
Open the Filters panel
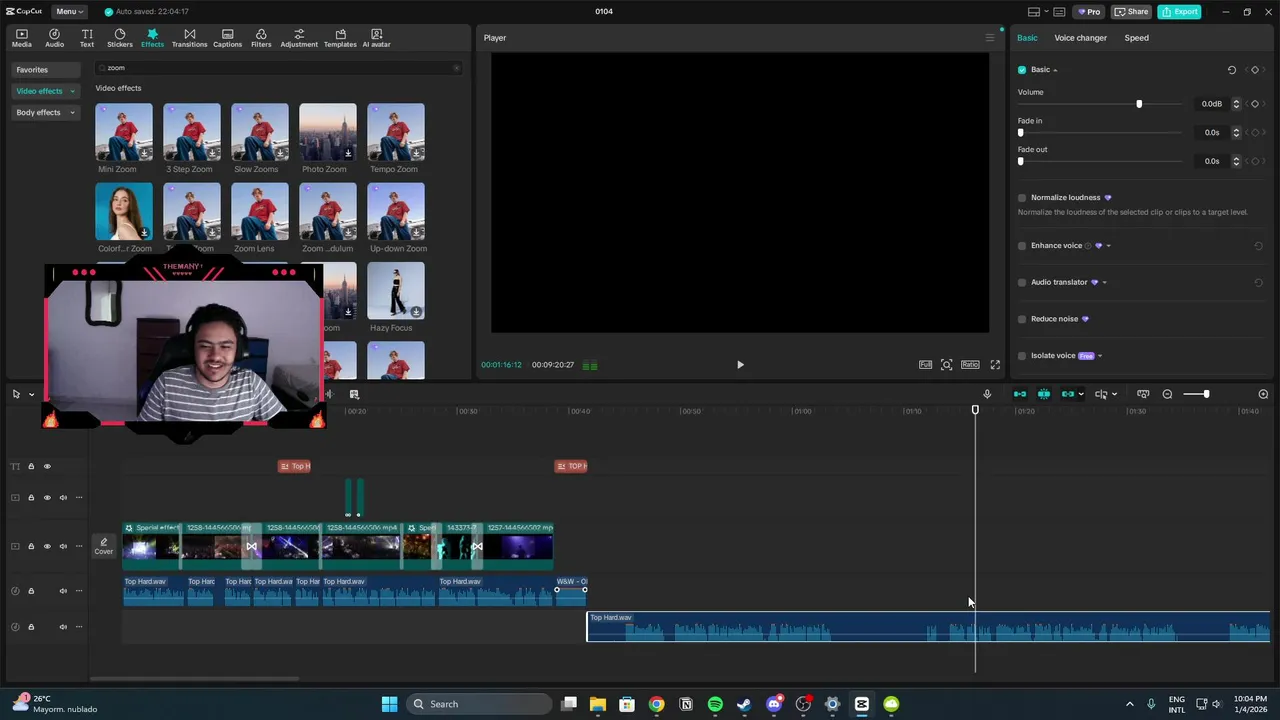coord(261,38)
